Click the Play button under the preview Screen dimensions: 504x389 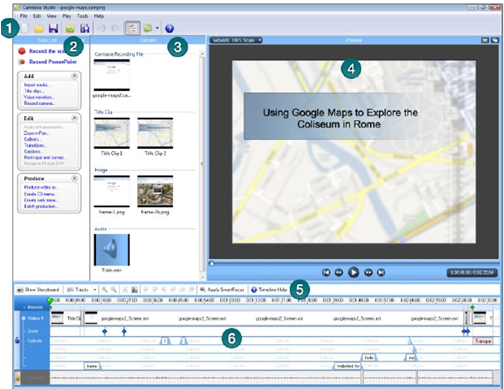[353, 272]
